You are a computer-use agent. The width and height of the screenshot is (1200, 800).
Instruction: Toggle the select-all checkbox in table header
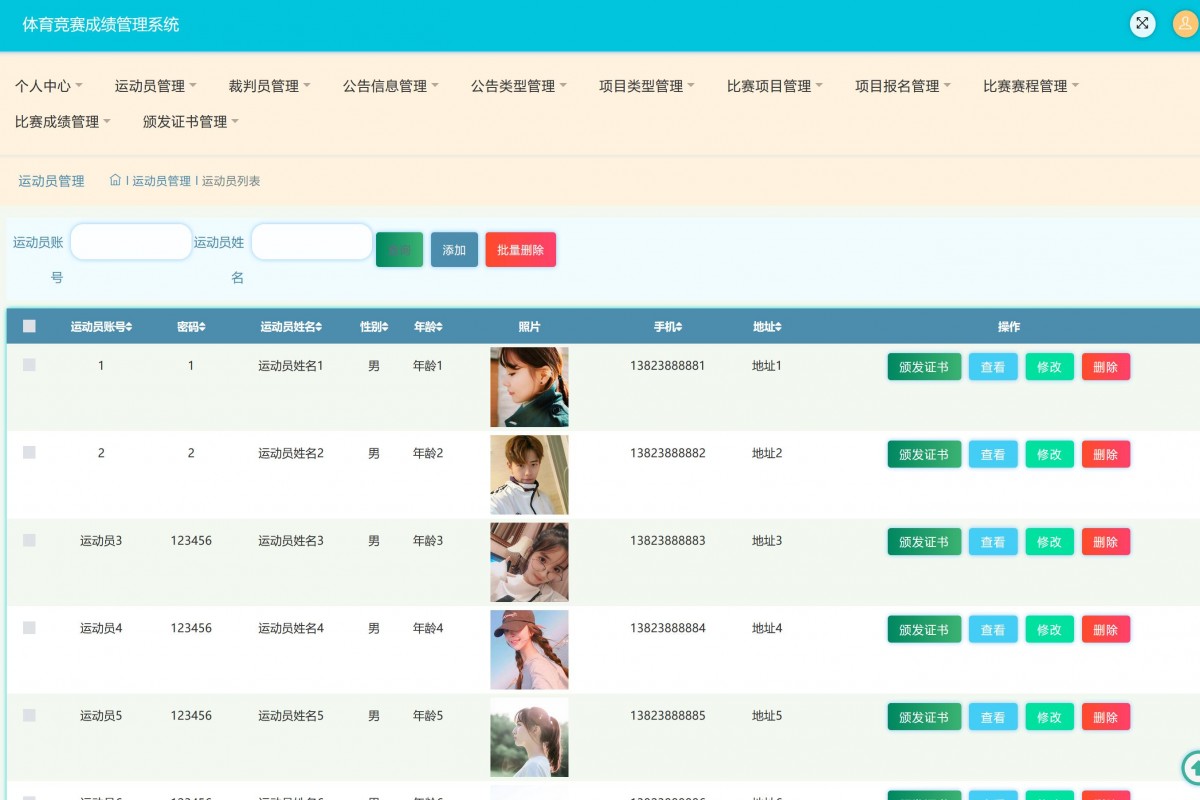[x=29, y=326]
